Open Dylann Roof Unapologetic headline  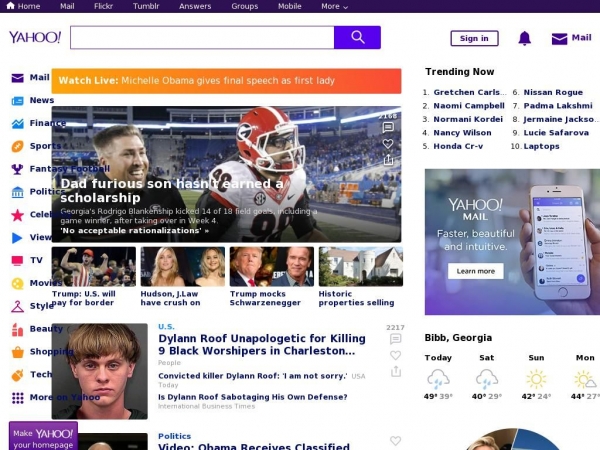[262, 344]
